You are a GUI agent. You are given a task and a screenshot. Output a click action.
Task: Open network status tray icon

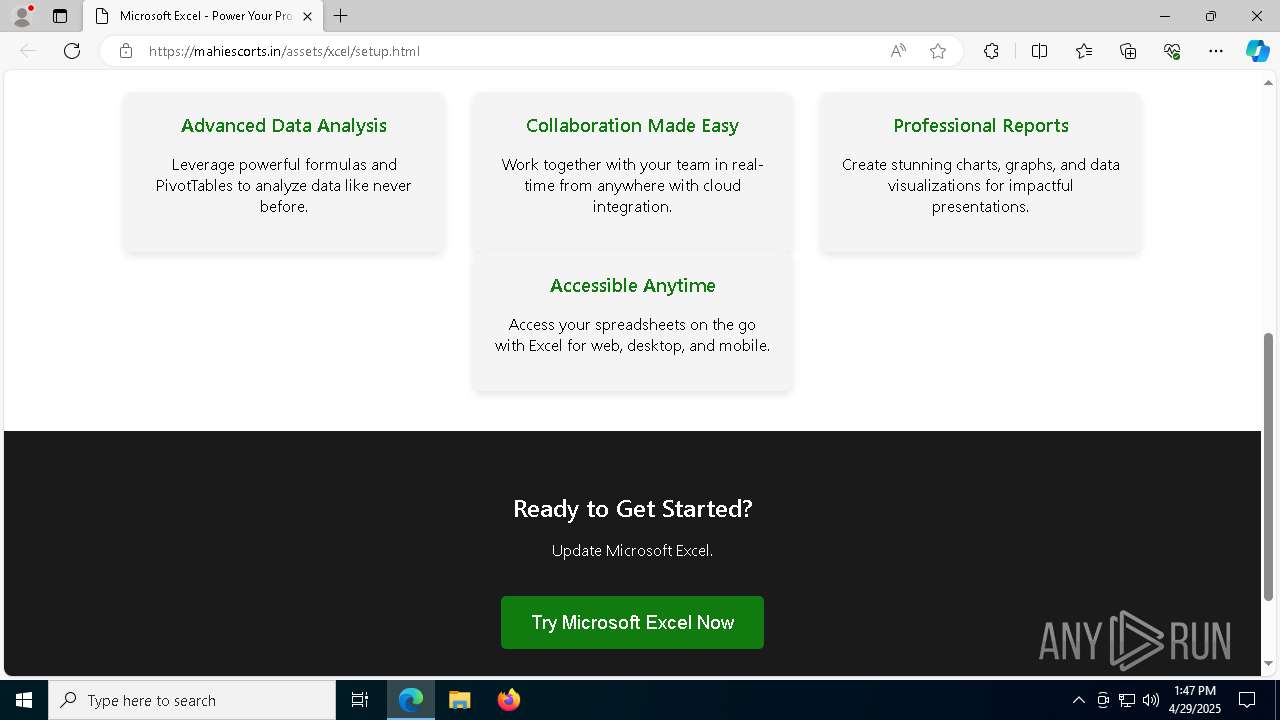click(1127, 700)
